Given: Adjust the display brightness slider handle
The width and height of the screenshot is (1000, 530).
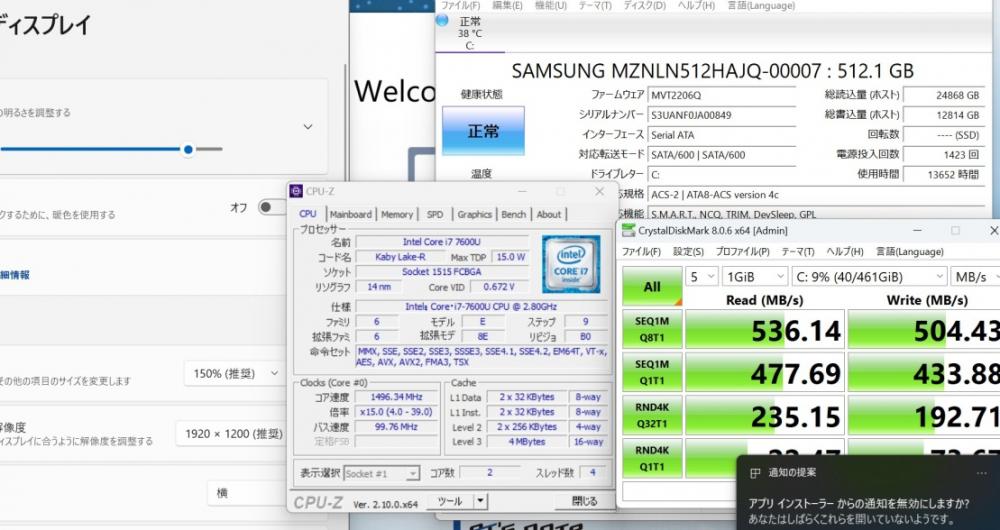Looking at the screenshot, I should [x=188, y=149].
